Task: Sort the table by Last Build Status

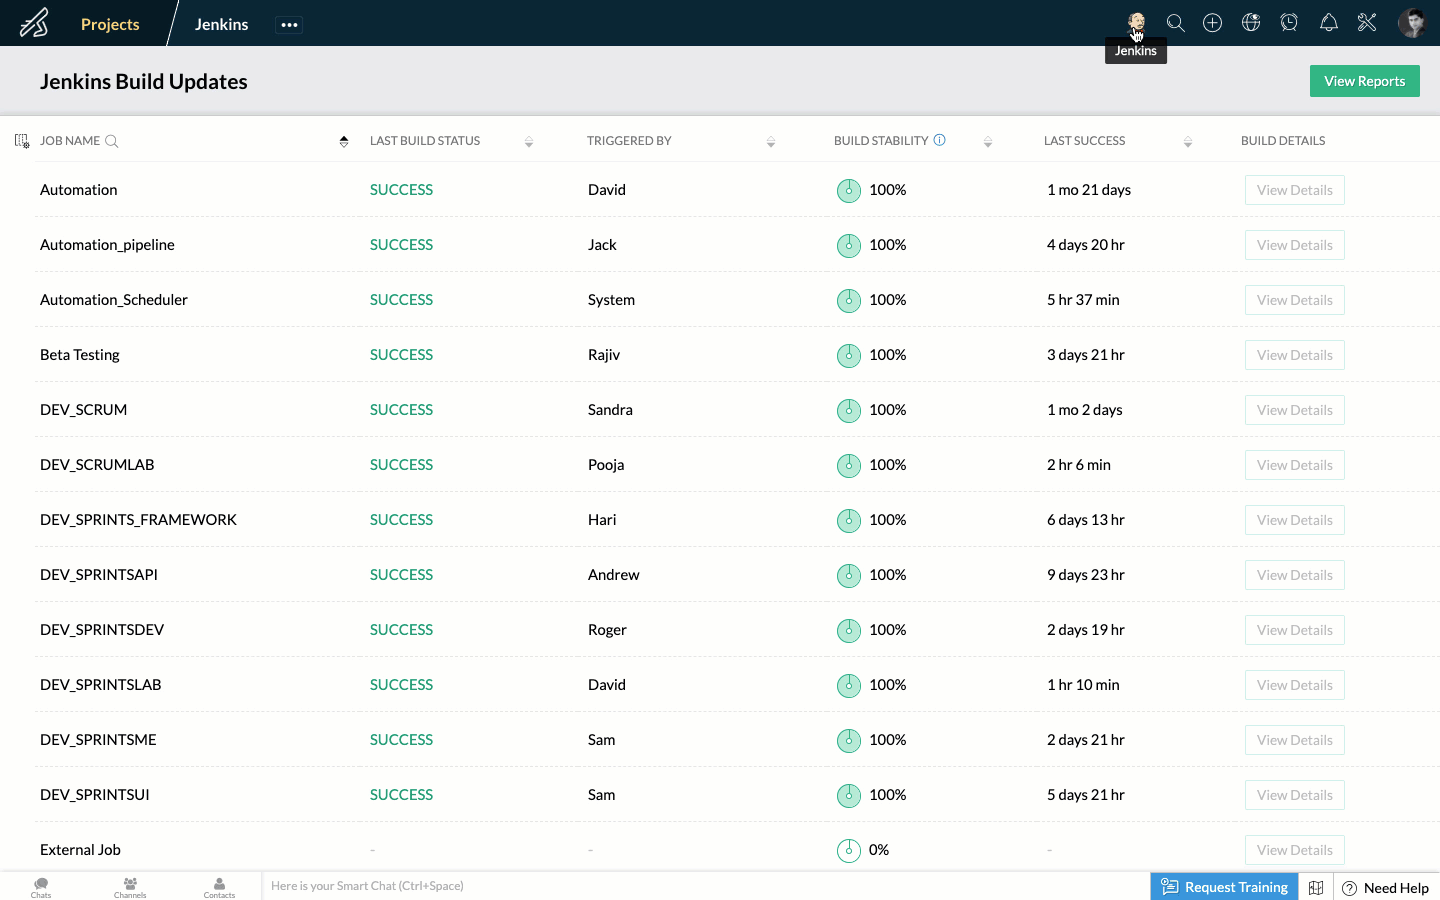Action: [529, 142]
